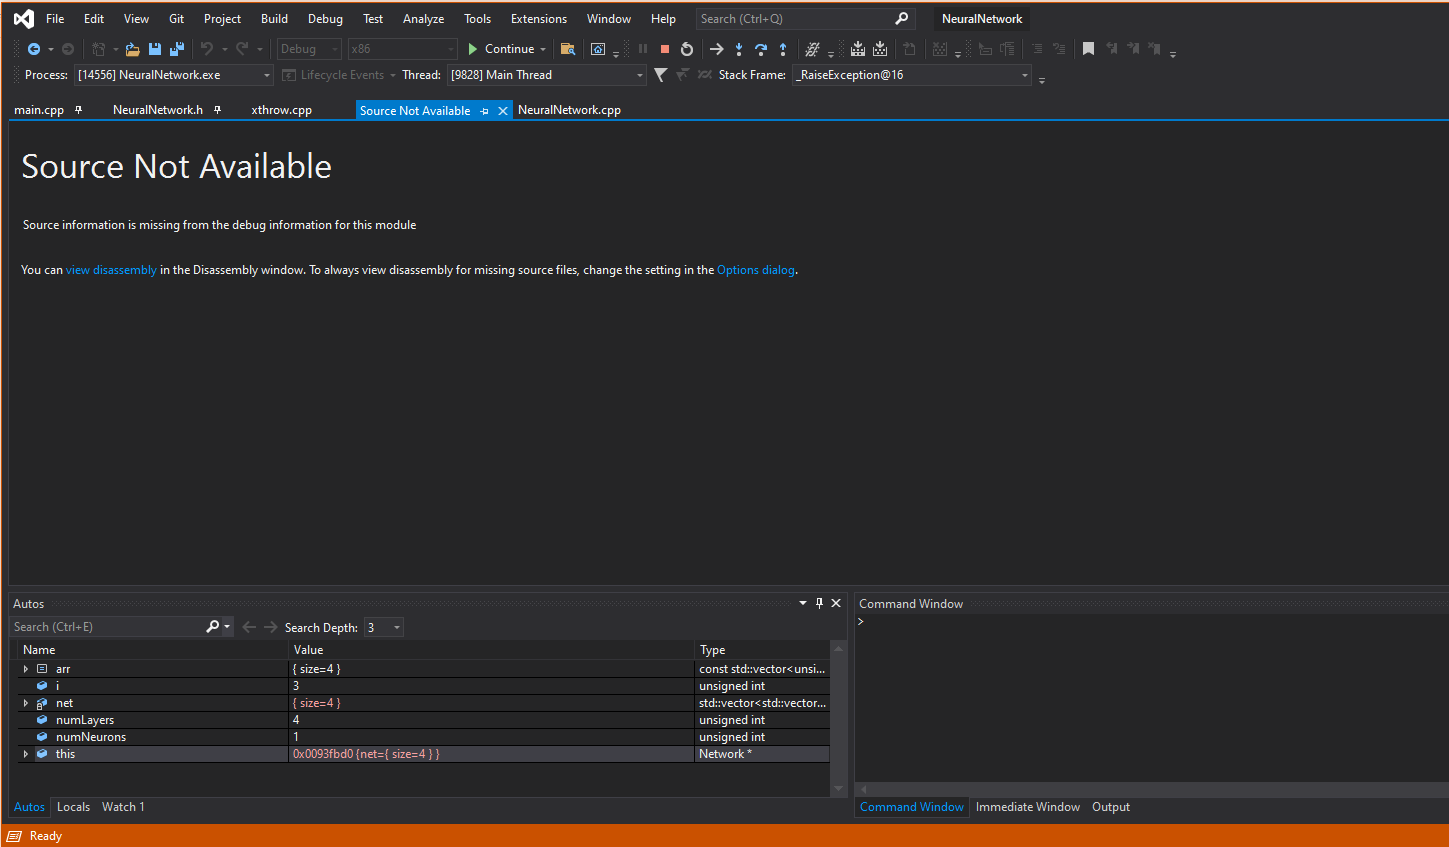Toggle the pin on the main.cpp tab
Viewport: 1449px width, 847px height.
pos(79,110)
